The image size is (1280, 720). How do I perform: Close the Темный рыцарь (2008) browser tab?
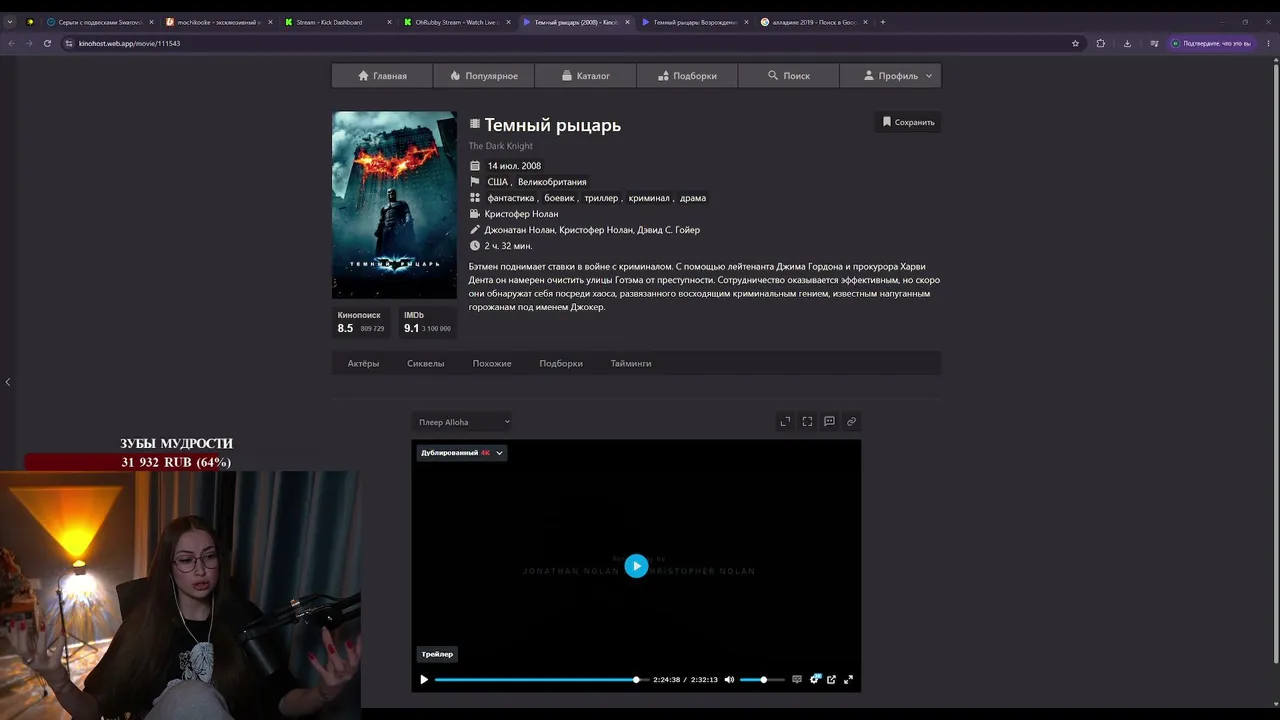(627, 22)
